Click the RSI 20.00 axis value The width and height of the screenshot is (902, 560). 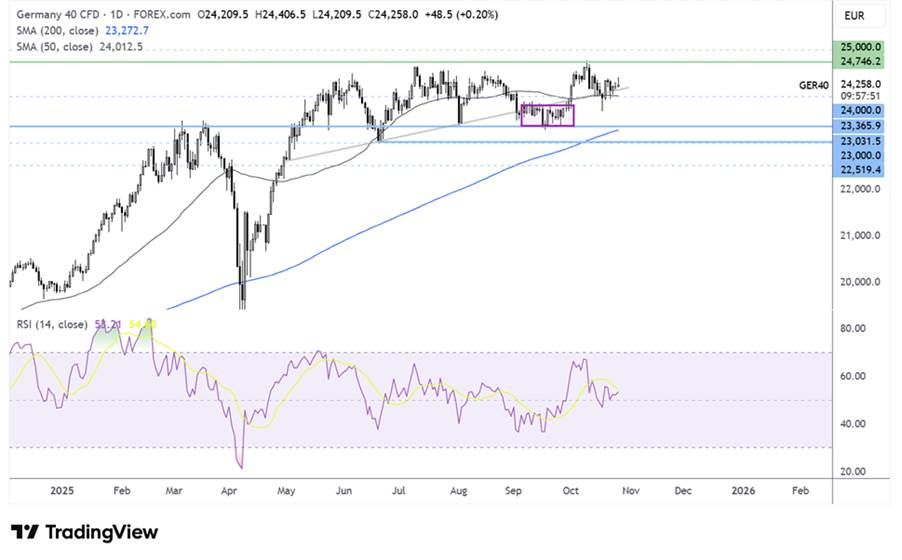coord(853,472)
